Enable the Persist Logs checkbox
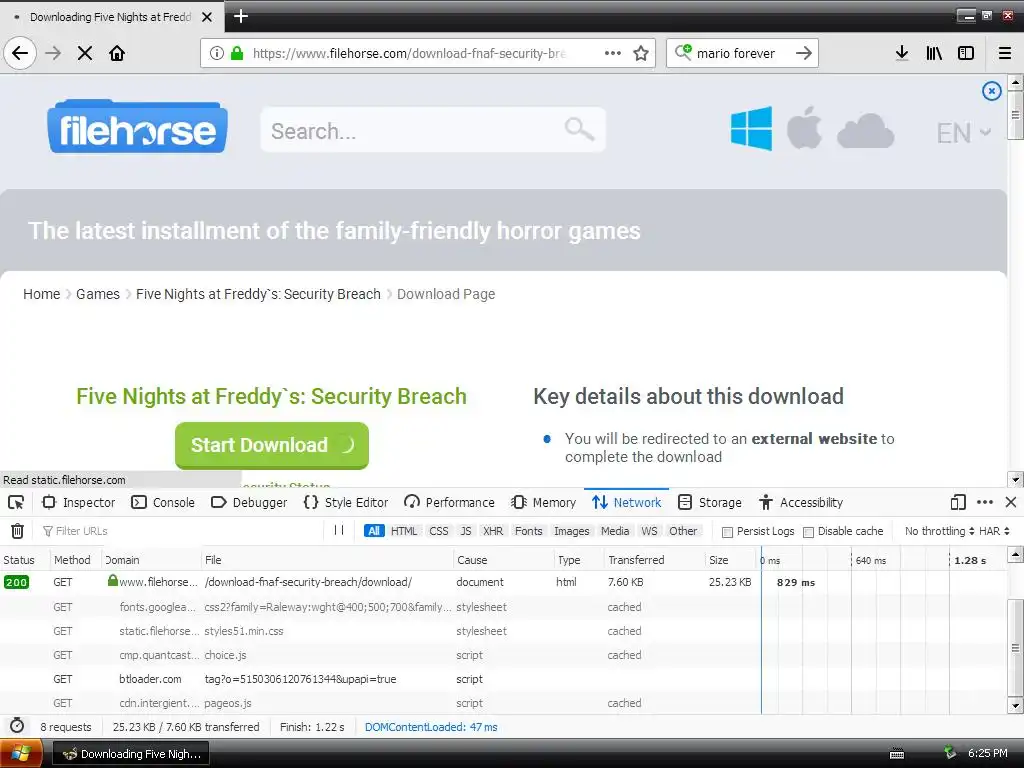The height and width of the screenshot is (768, 1024). click(727, 532)
